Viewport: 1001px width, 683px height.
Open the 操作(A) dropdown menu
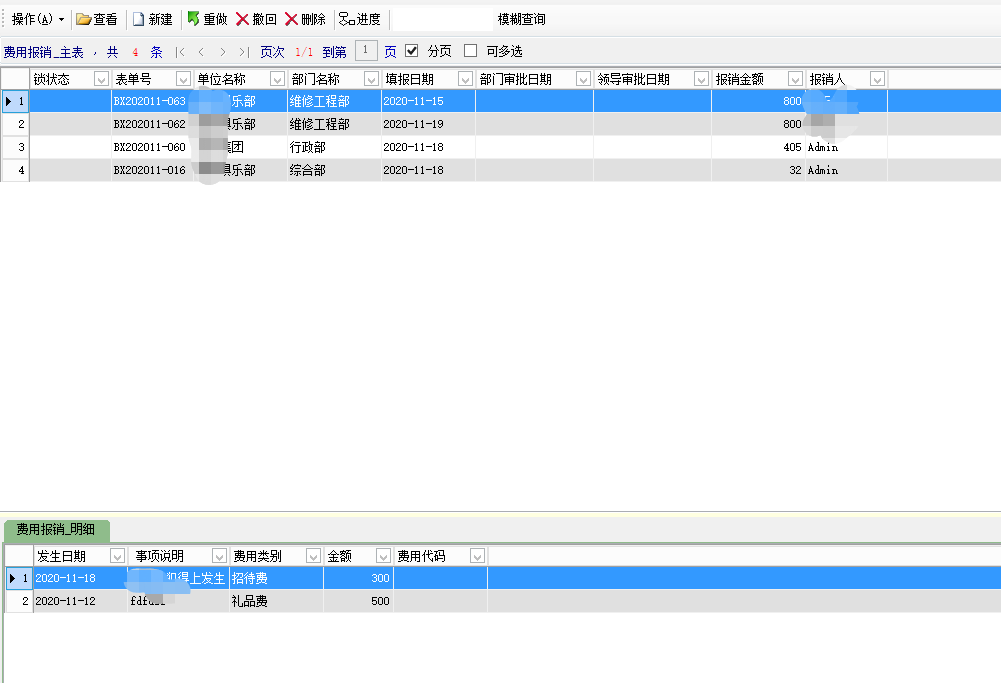(38, 19)
